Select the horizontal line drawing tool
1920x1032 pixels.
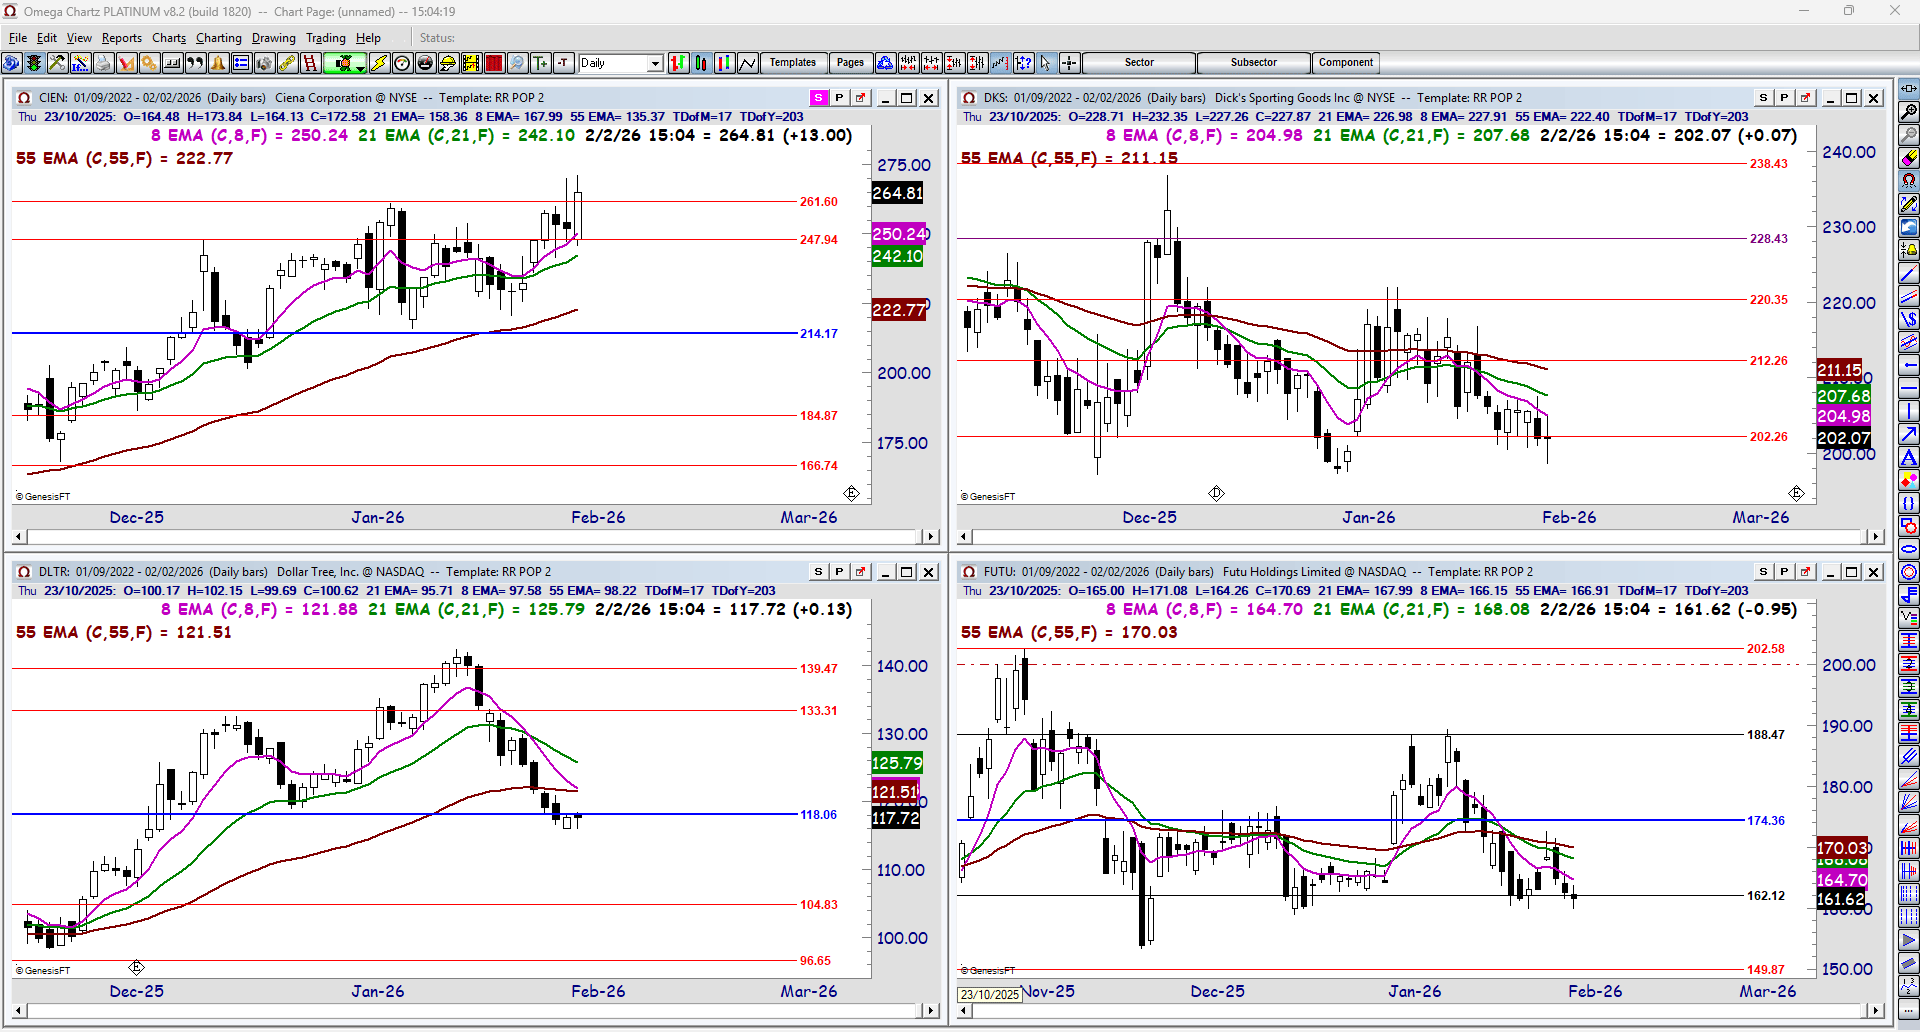click(x=1909, y=388)
